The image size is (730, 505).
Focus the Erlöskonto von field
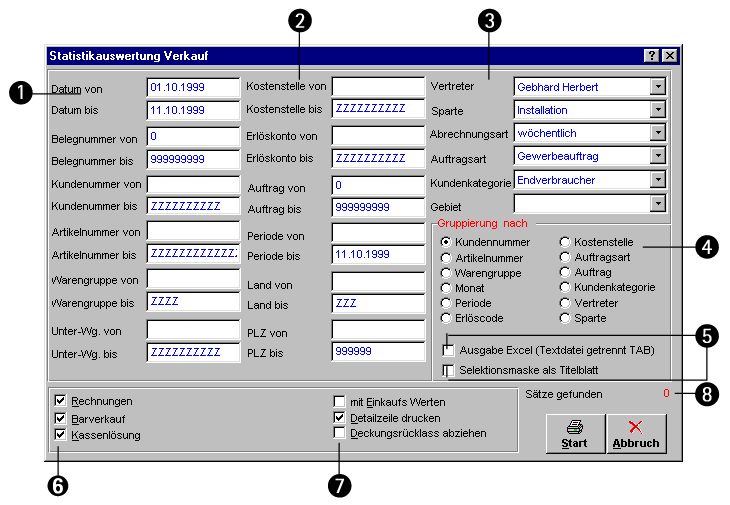click(378, 136)
